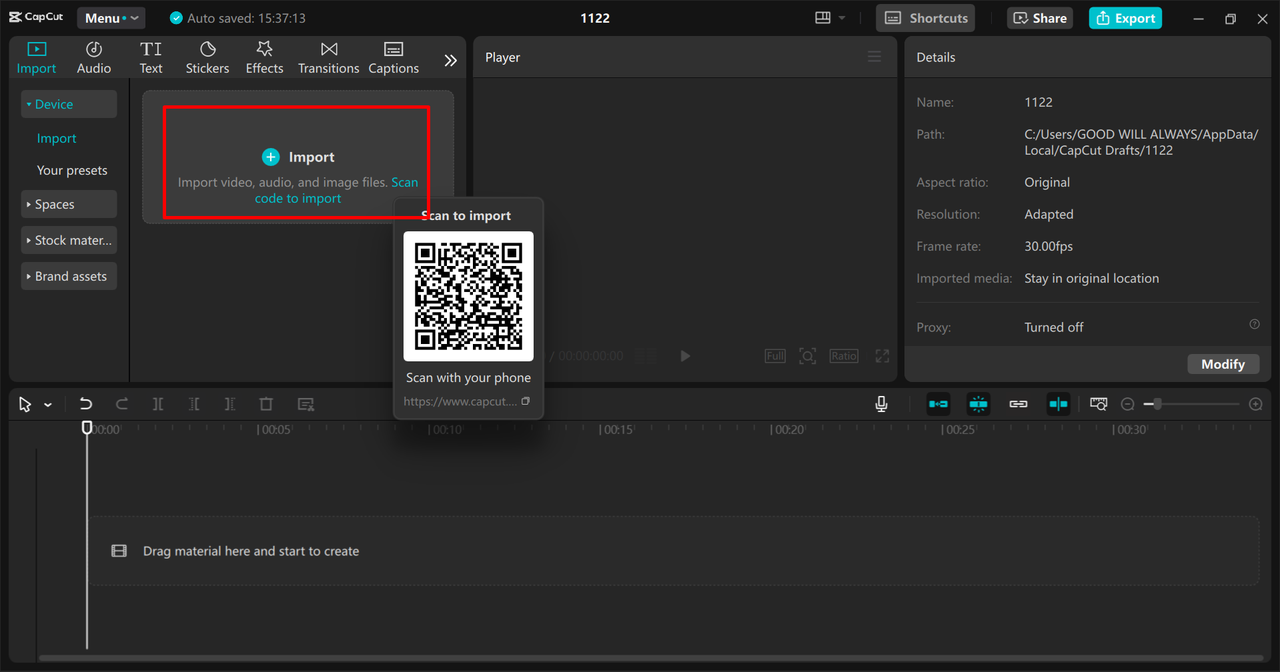Image resolution: width=1280 pixels, height=672 pixels.
Task: Click the 30.00fps frame rate value
Action: [1049, 246]
